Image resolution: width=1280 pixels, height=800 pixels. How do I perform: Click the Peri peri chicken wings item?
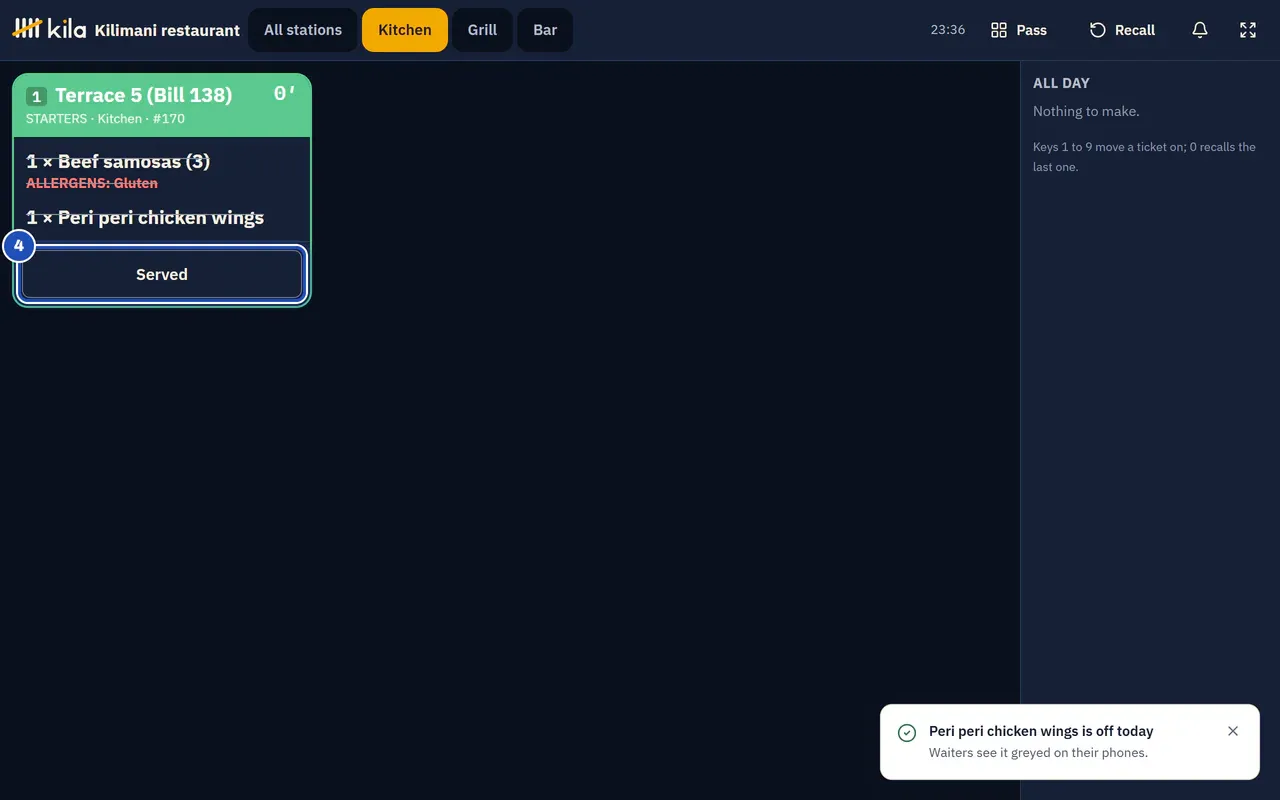145,217
